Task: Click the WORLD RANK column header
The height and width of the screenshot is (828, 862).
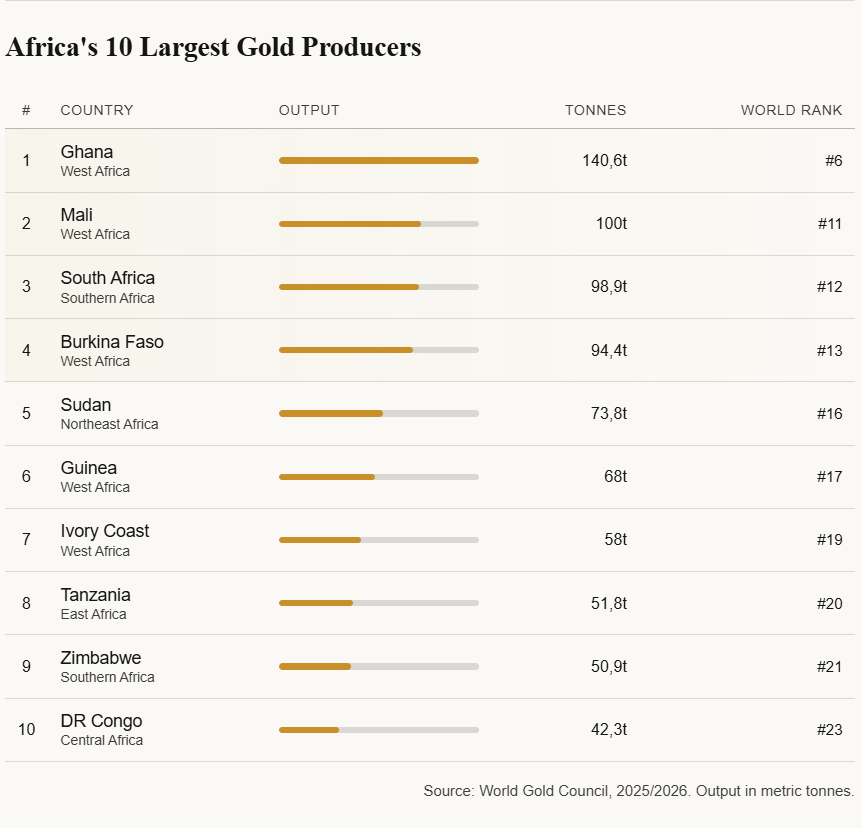Action: click(x=791, y=110)
